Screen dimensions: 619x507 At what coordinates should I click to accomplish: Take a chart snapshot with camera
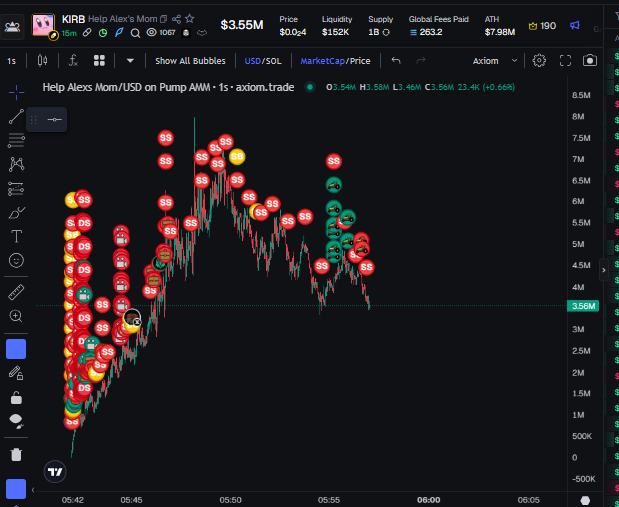point(590,60)
